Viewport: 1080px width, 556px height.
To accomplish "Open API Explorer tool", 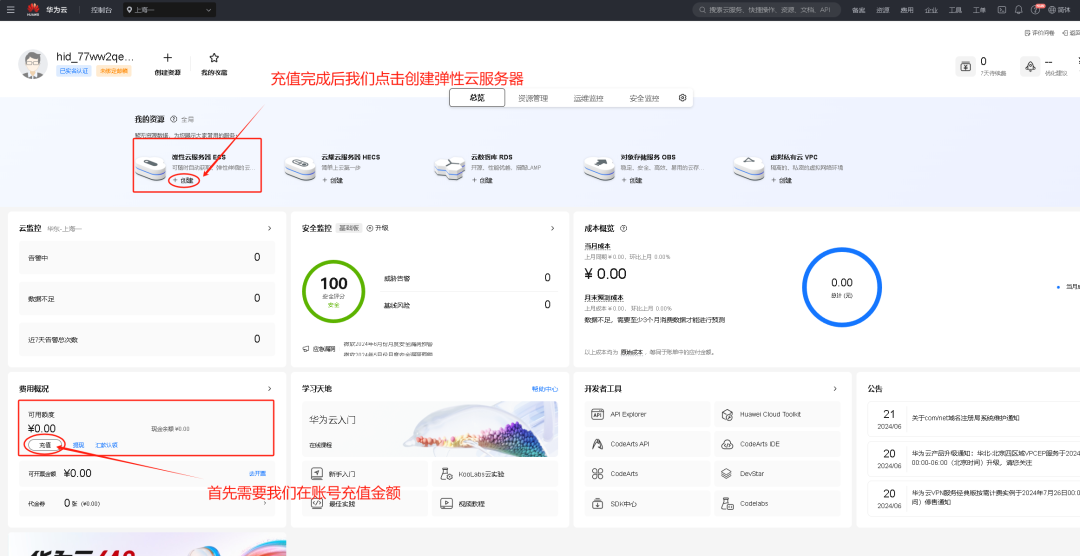I will [x=647, y=415].
